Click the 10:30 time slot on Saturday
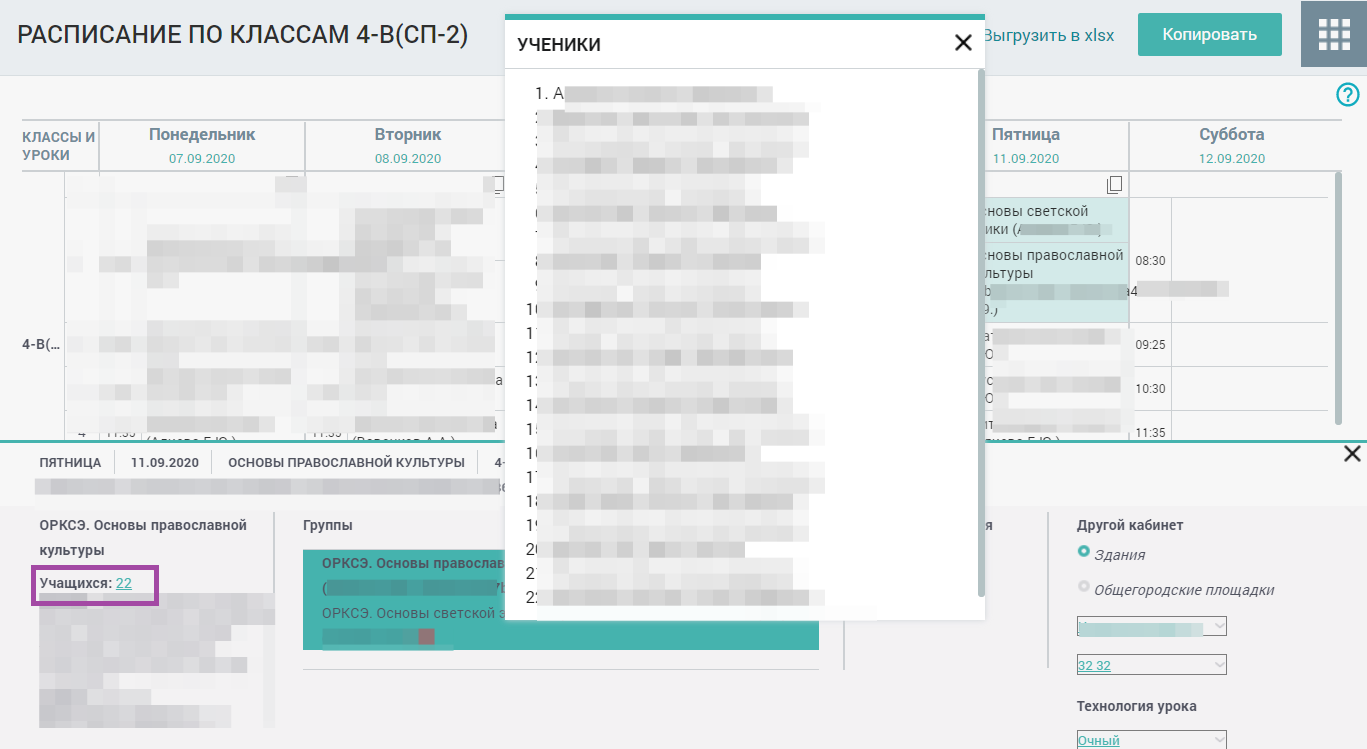This screenshot has height=749, width=1367. (x=1150, y=389)
